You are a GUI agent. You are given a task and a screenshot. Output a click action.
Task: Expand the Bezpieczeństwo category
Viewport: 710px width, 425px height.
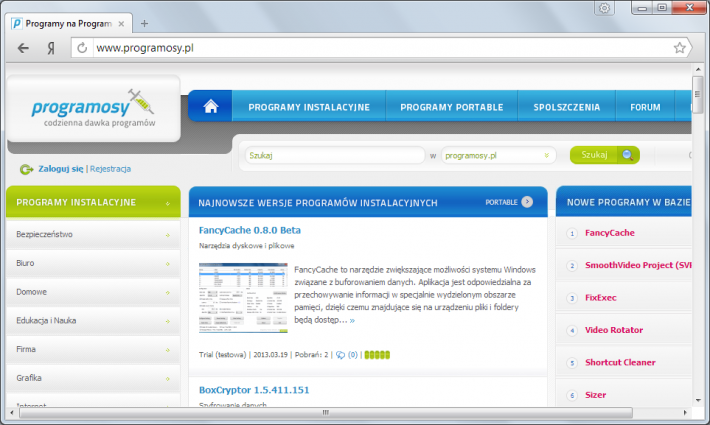tap(93, 234)
